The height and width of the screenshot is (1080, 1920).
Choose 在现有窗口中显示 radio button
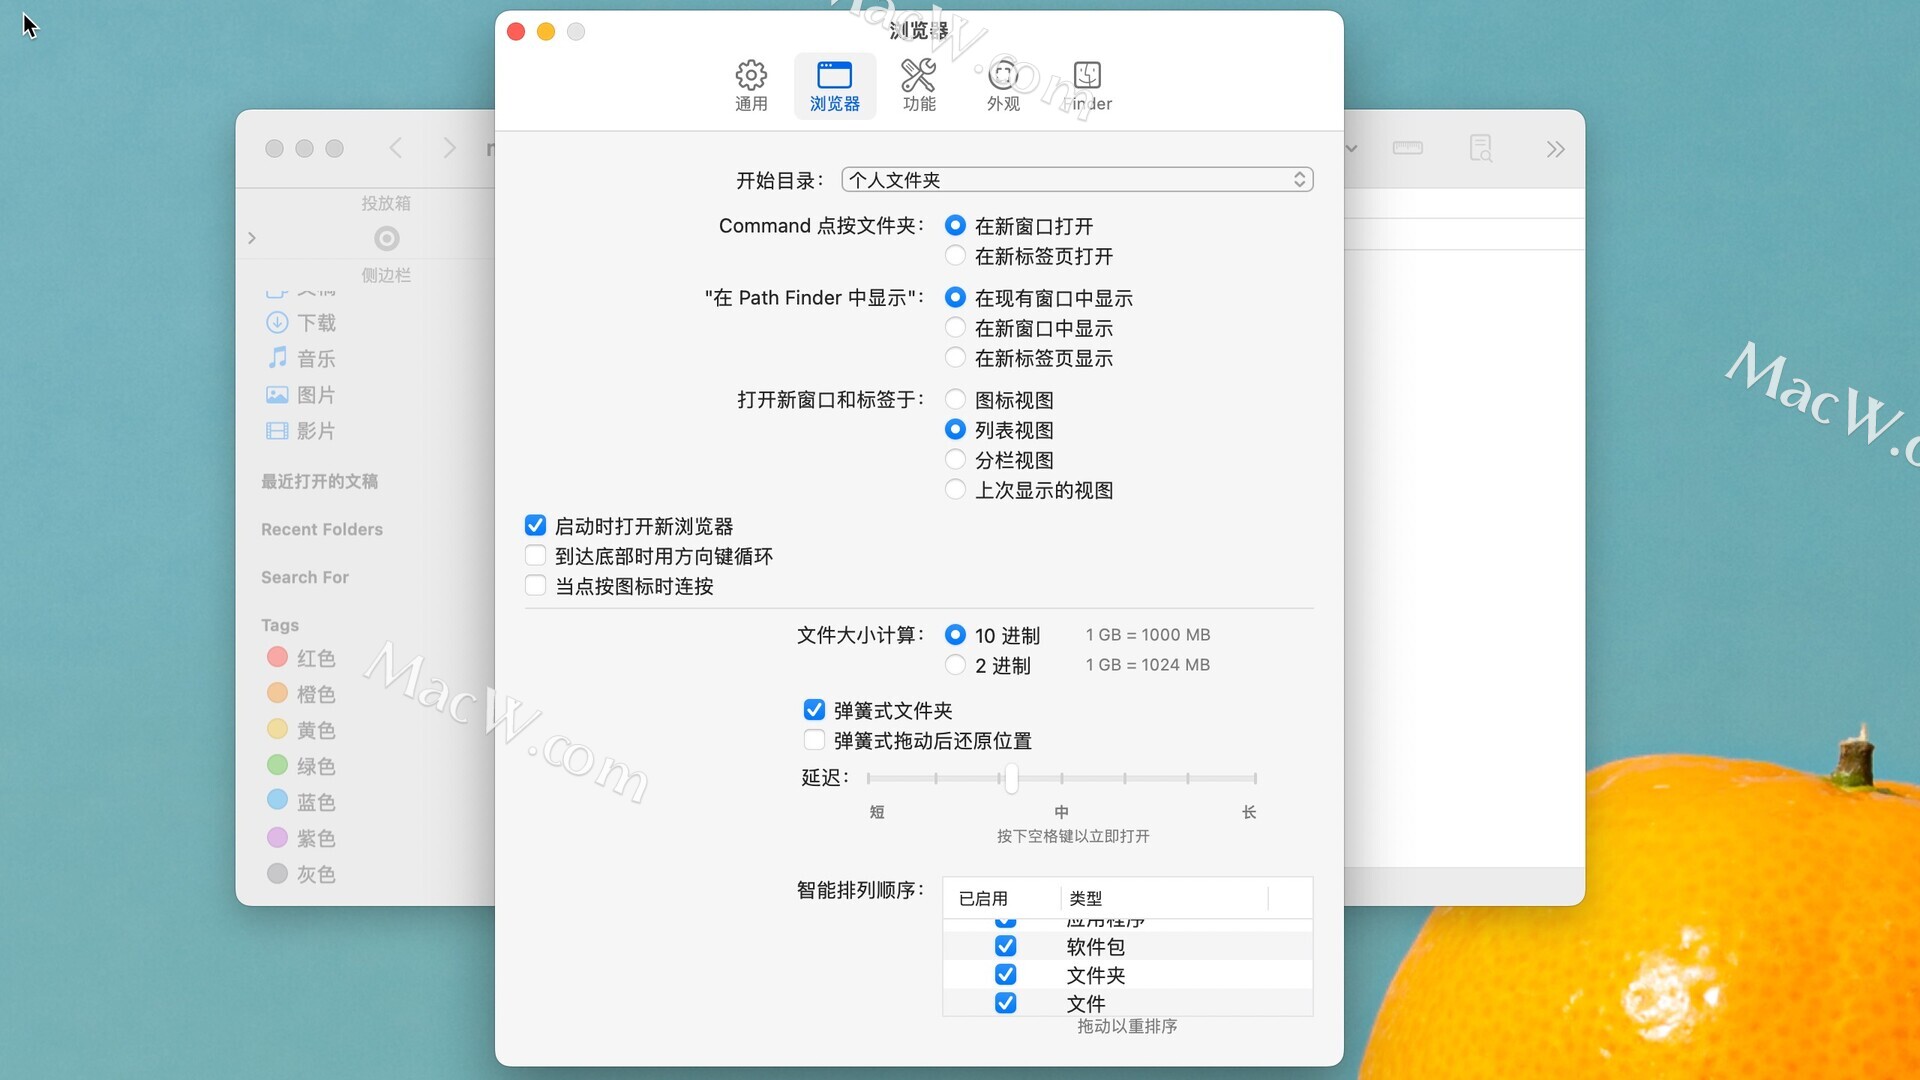(955, 298)
